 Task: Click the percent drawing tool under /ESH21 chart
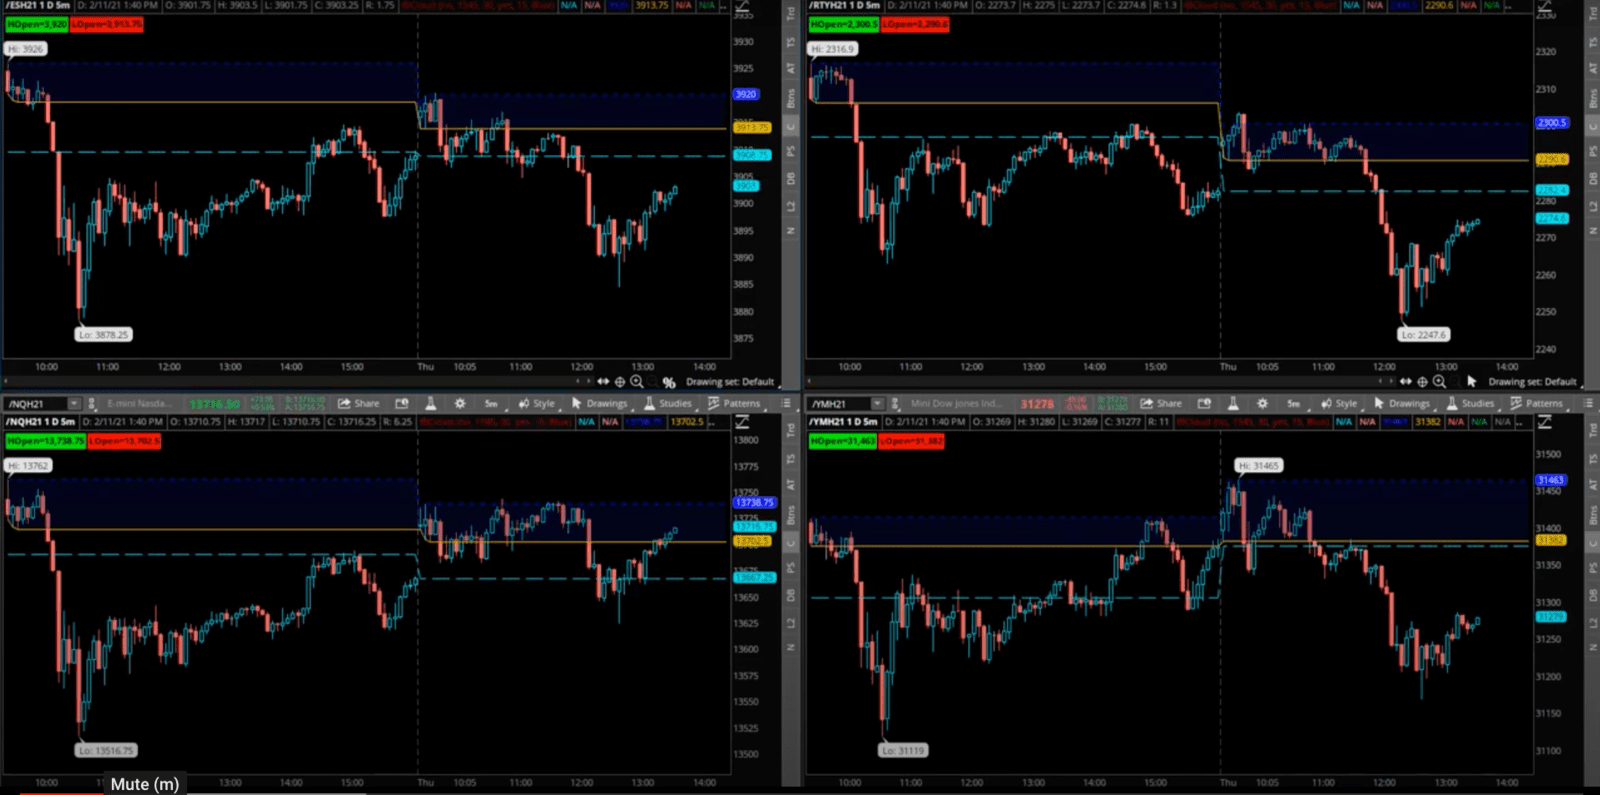[669, 382]
